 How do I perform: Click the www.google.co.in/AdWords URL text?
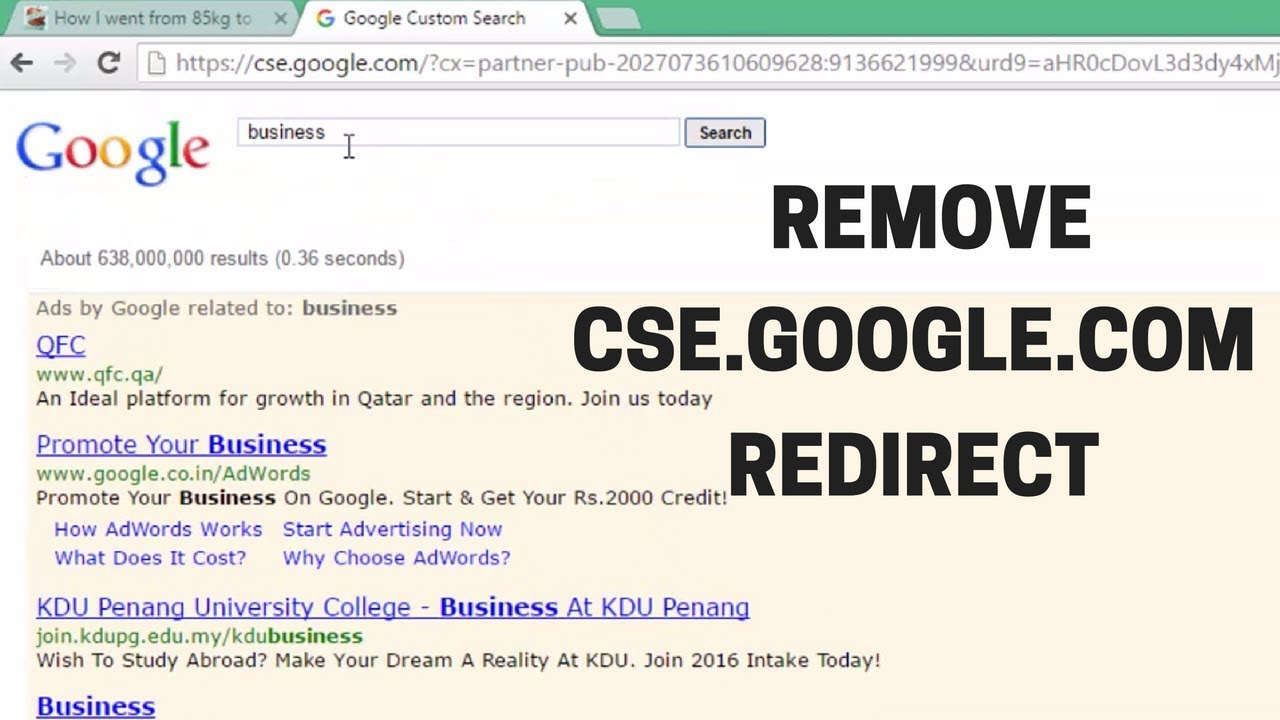[x=173, y=473]
